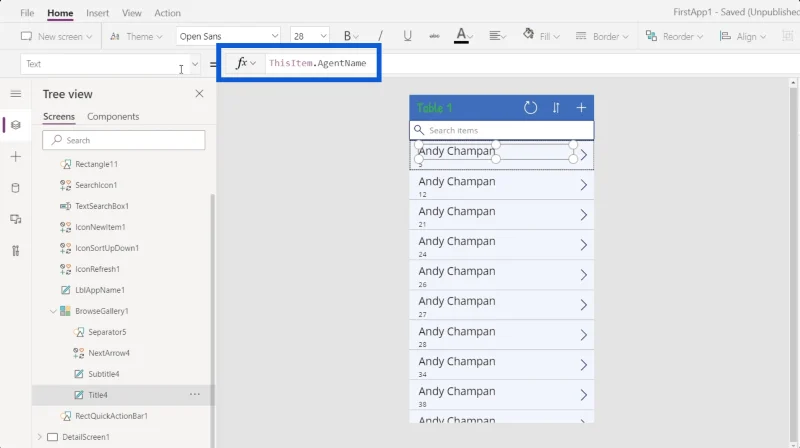The height and width of the screenshot is (448, 800).
Task: Toggle underline formatting
Action: pos(407,36)
